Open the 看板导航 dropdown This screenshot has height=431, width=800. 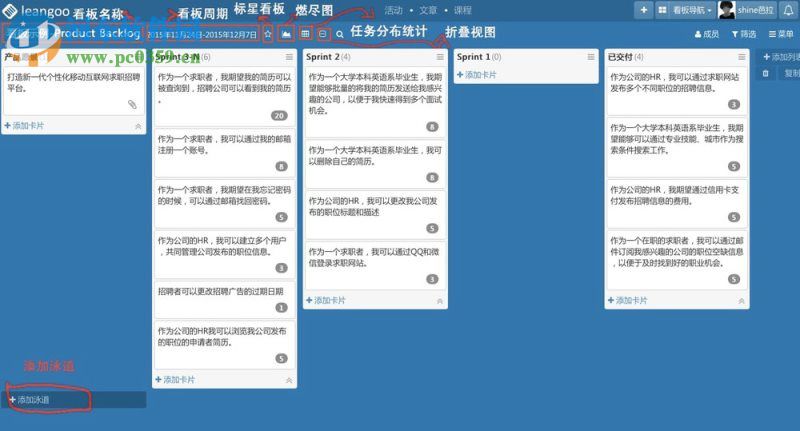tap(691, 10)
